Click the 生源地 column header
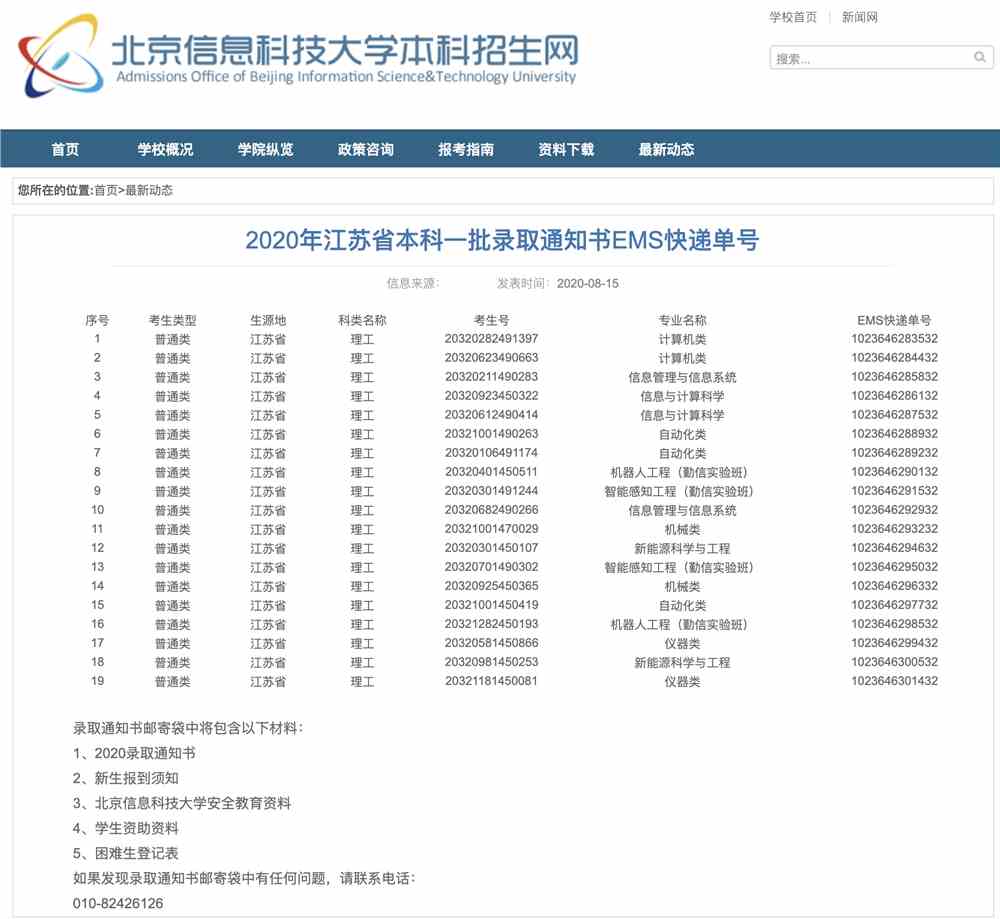The height and width of the screenshot is (919, 1000). 268,320
